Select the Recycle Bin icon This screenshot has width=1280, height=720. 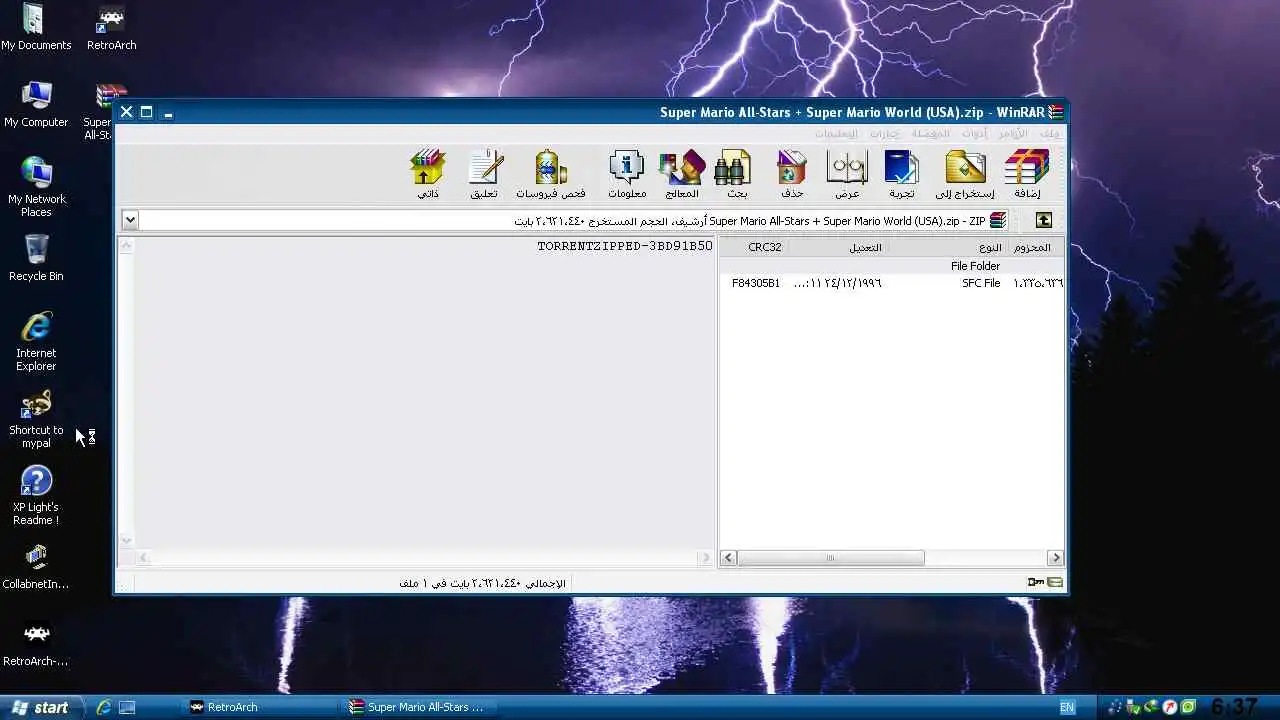click(x=36, y=258)
